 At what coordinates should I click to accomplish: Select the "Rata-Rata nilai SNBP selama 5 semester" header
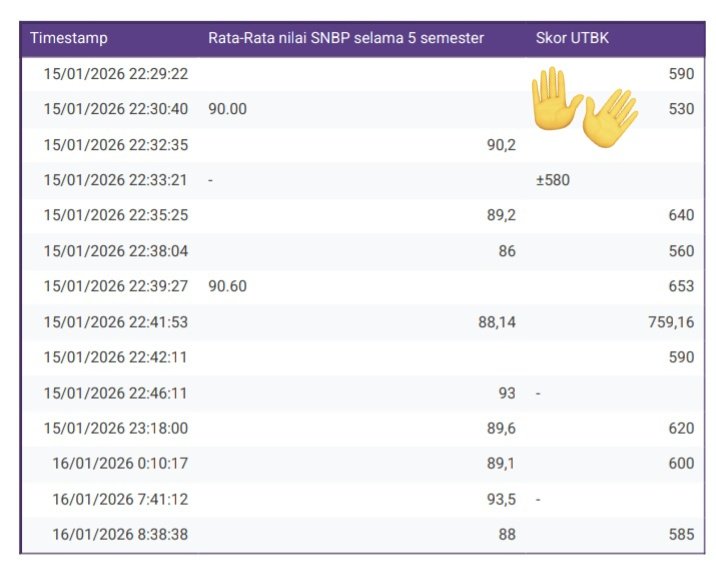pos(346,38)
